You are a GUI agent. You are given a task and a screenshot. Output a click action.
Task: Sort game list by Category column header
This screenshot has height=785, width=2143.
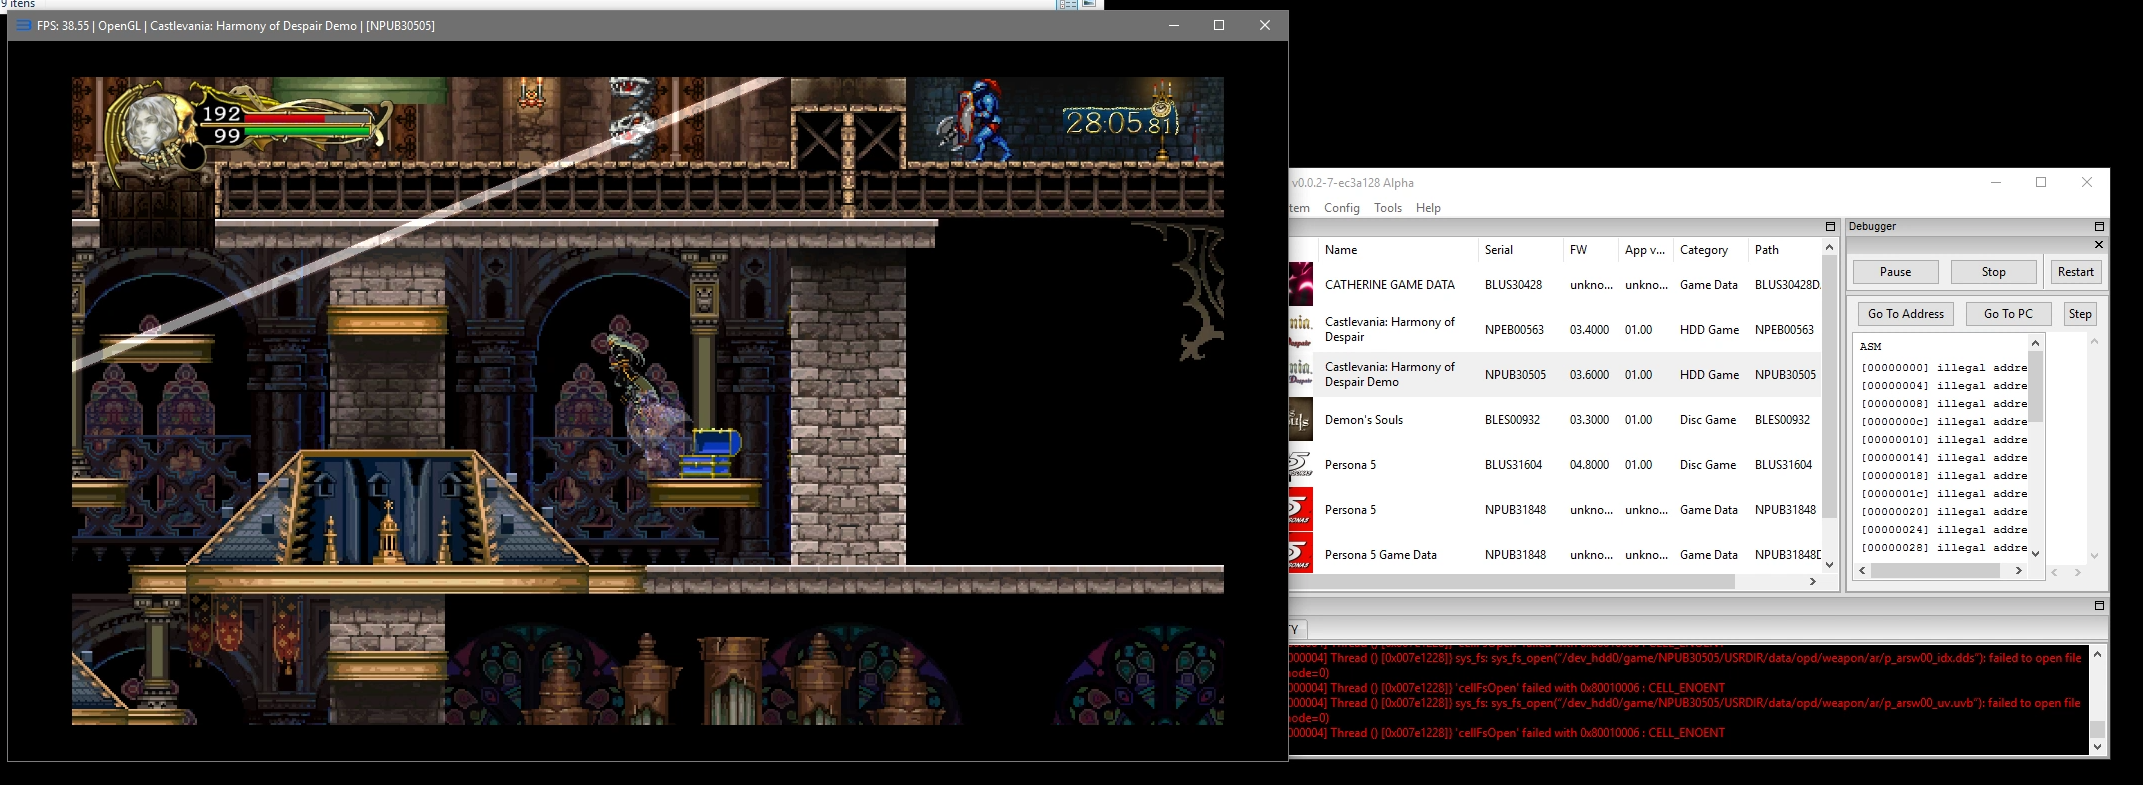1703,250
